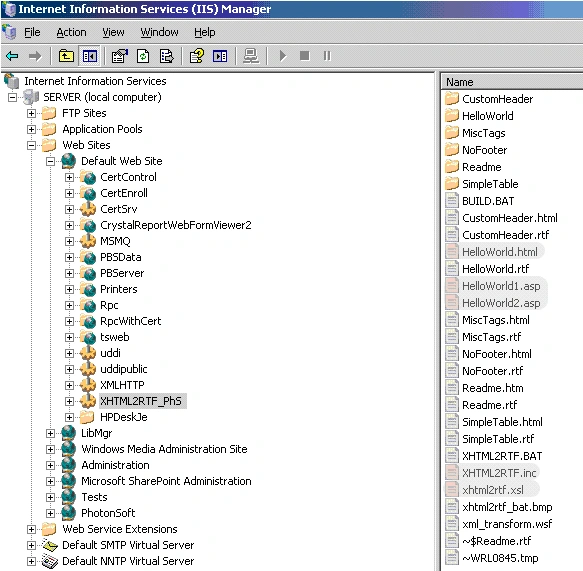Open the Action menu

coord(71,33)
